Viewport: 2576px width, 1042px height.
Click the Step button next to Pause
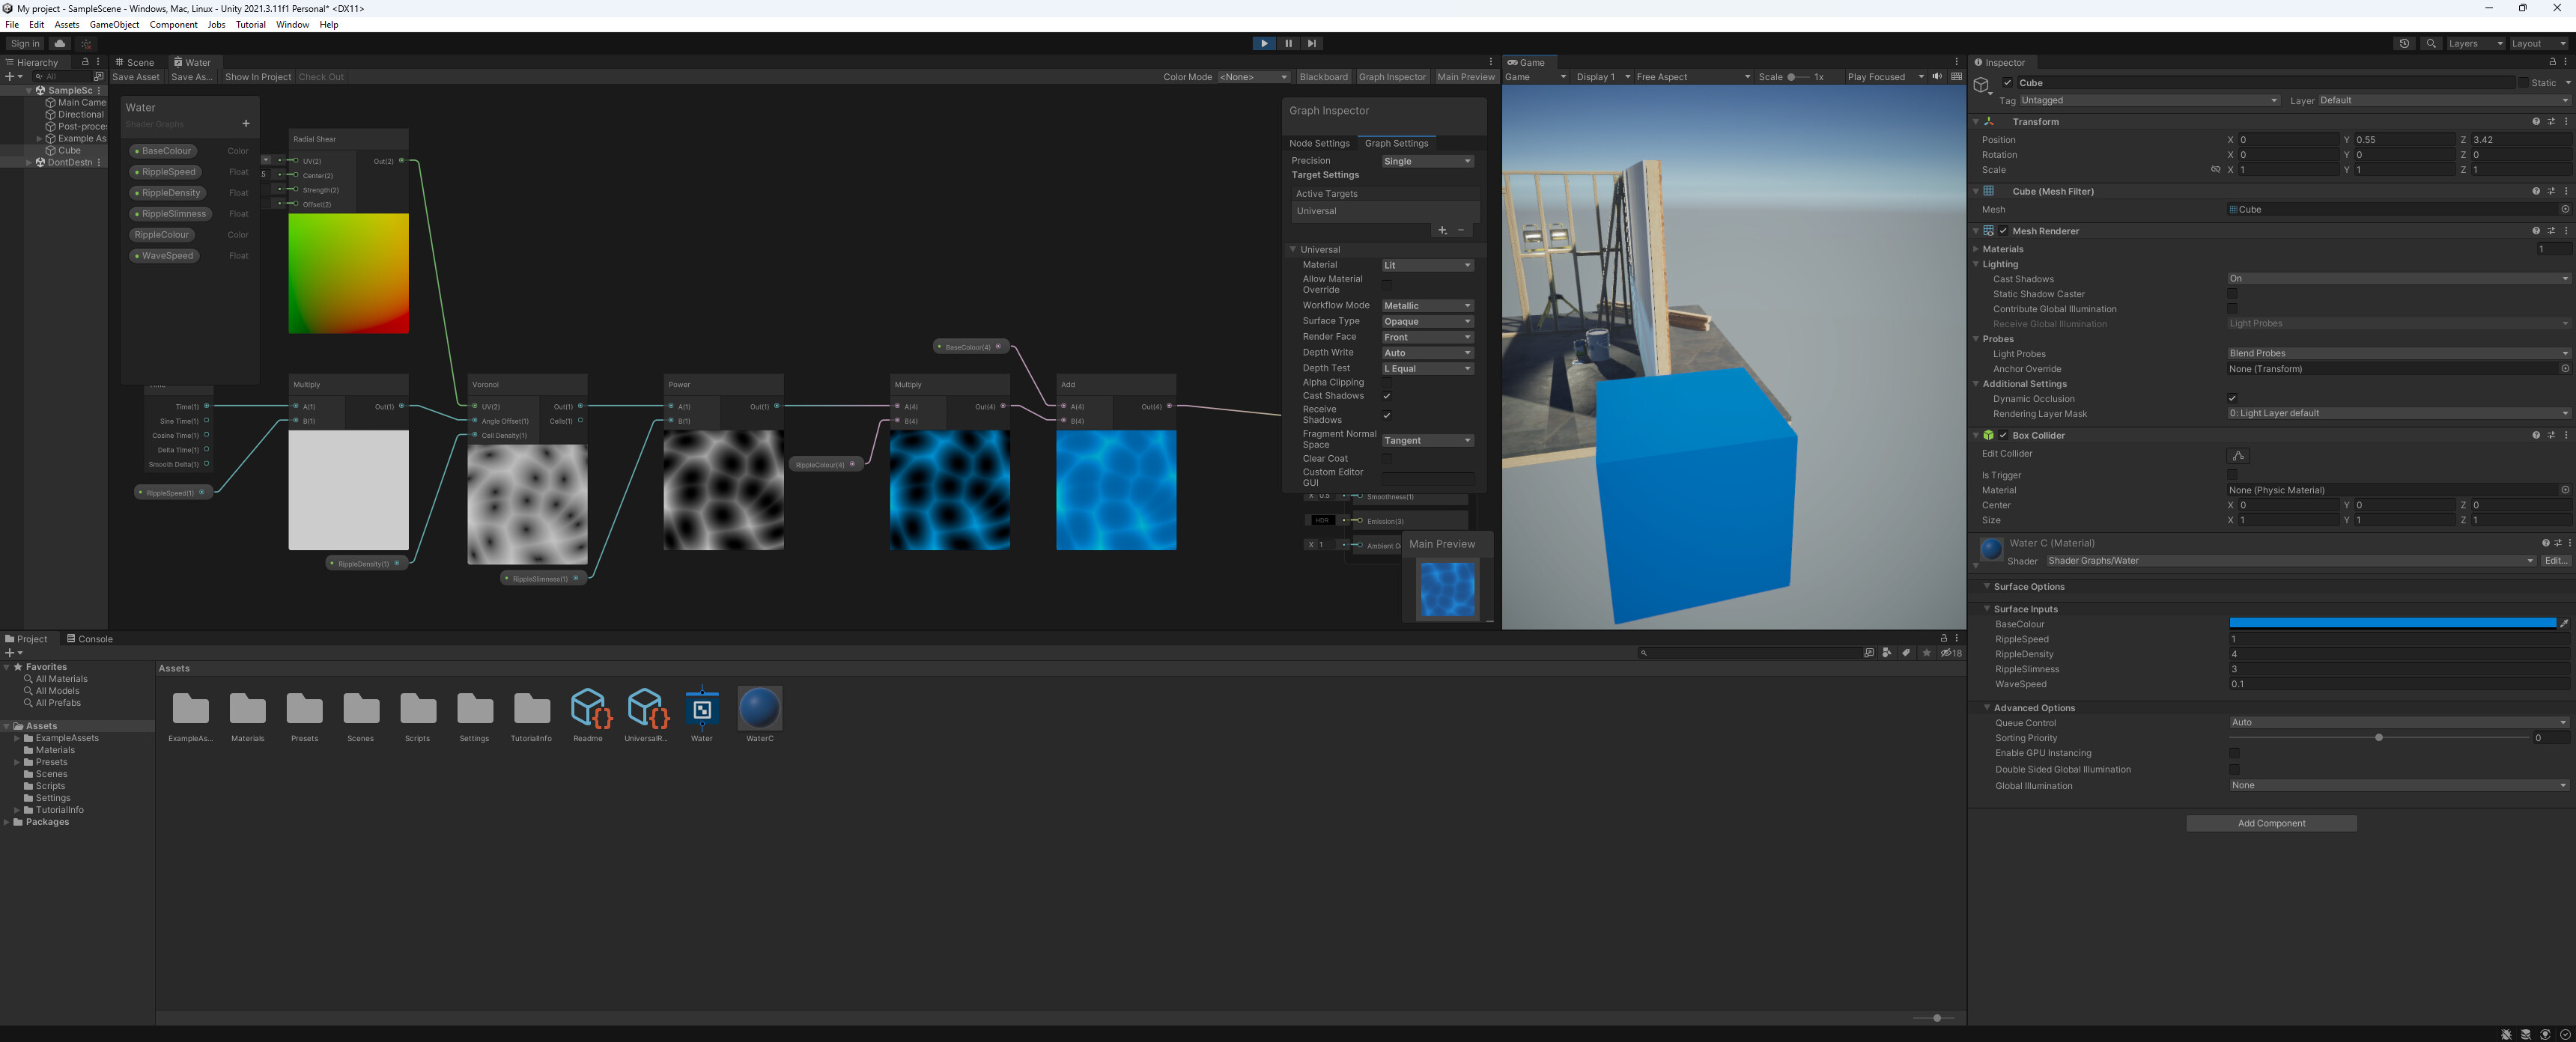pyautogui.click(x=1312, y=43)
